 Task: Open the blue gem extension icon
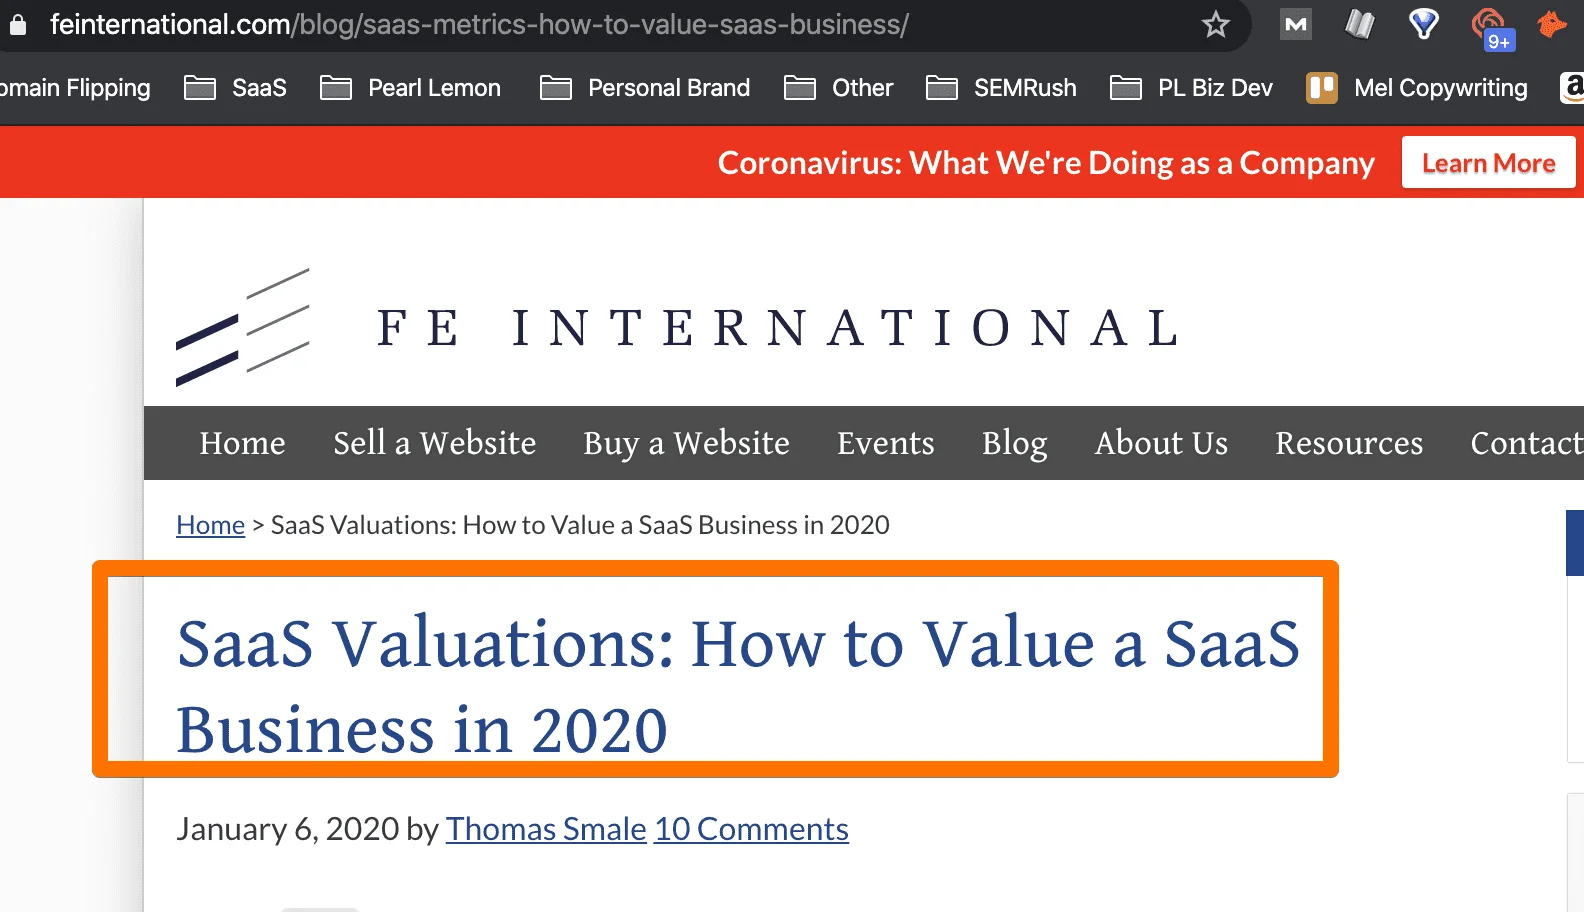(1423, 24)
